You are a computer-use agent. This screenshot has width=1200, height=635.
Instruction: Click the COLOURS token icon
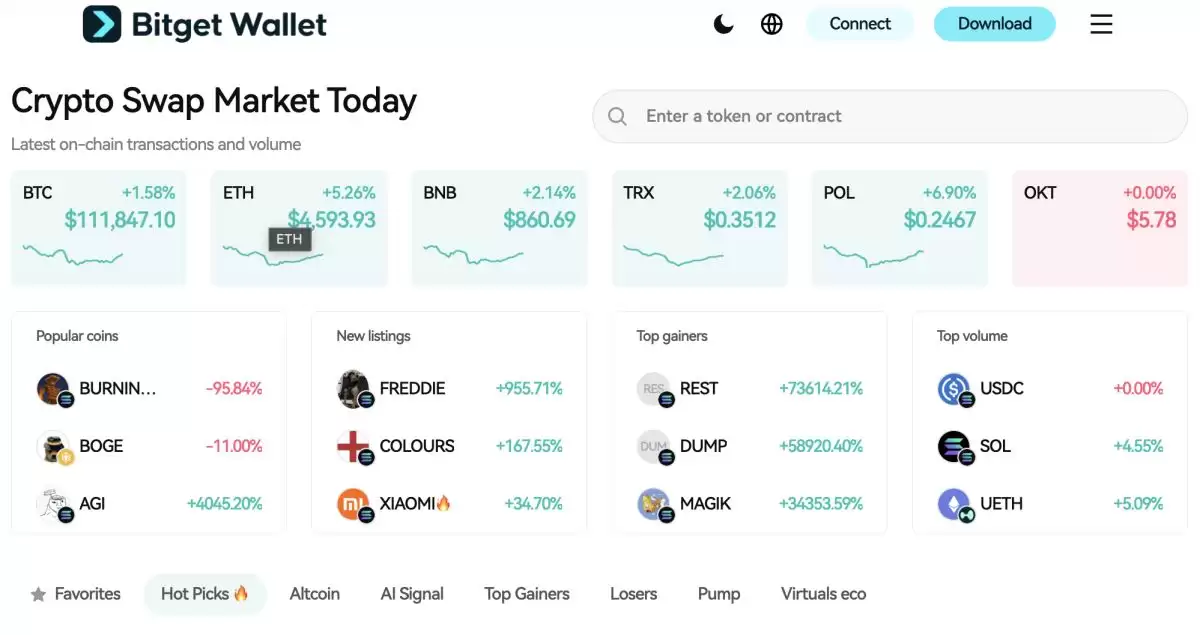354,447
